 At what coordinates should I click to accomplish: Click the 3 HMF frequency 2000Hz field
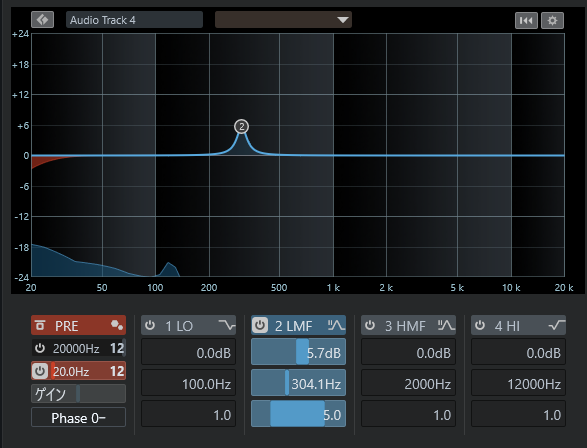click(408, 383)
